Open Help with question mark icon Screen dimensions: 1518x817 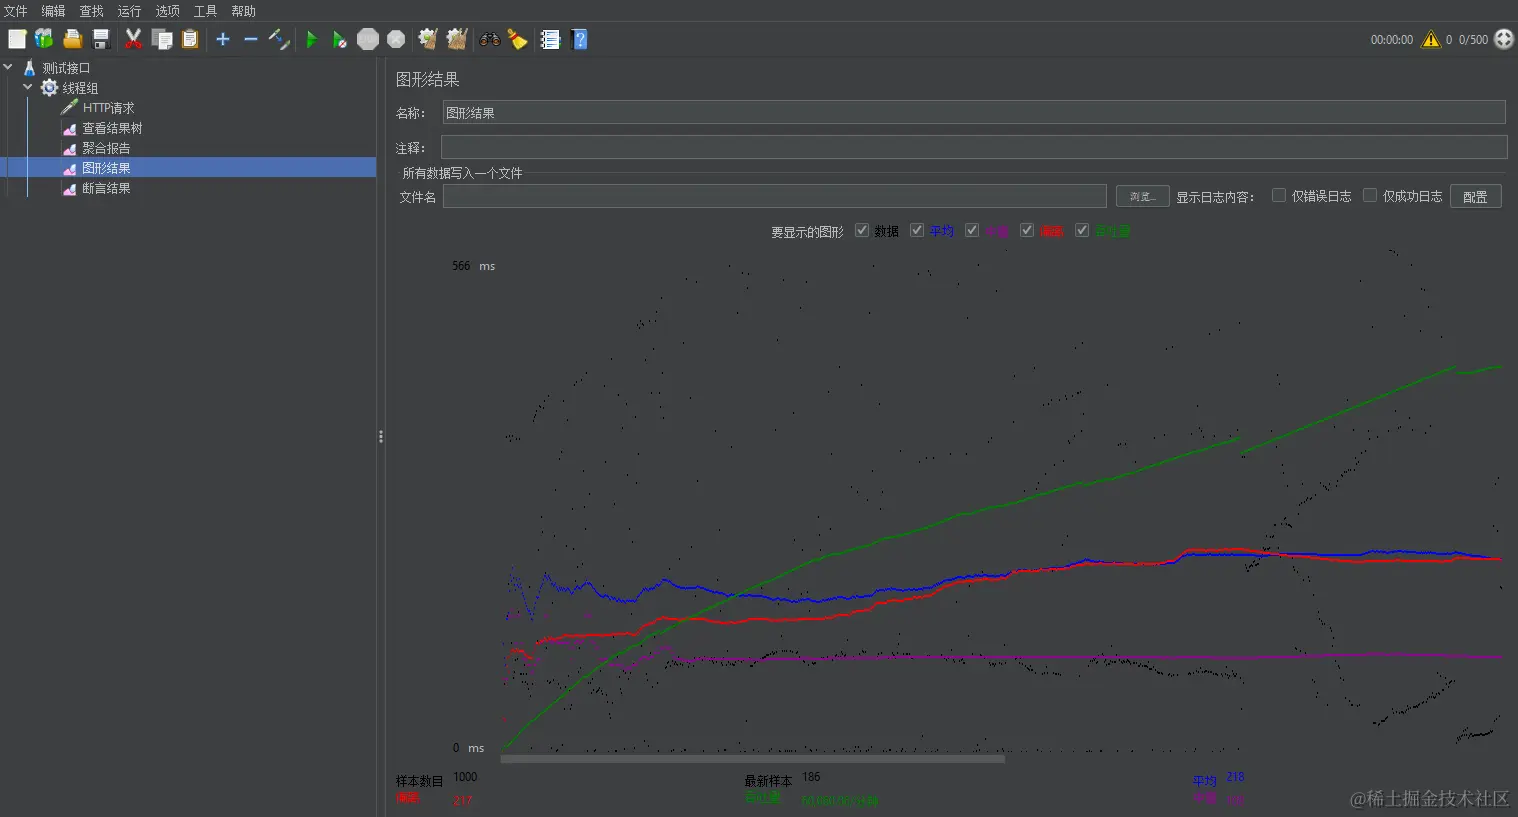click(x=579, y=39)
